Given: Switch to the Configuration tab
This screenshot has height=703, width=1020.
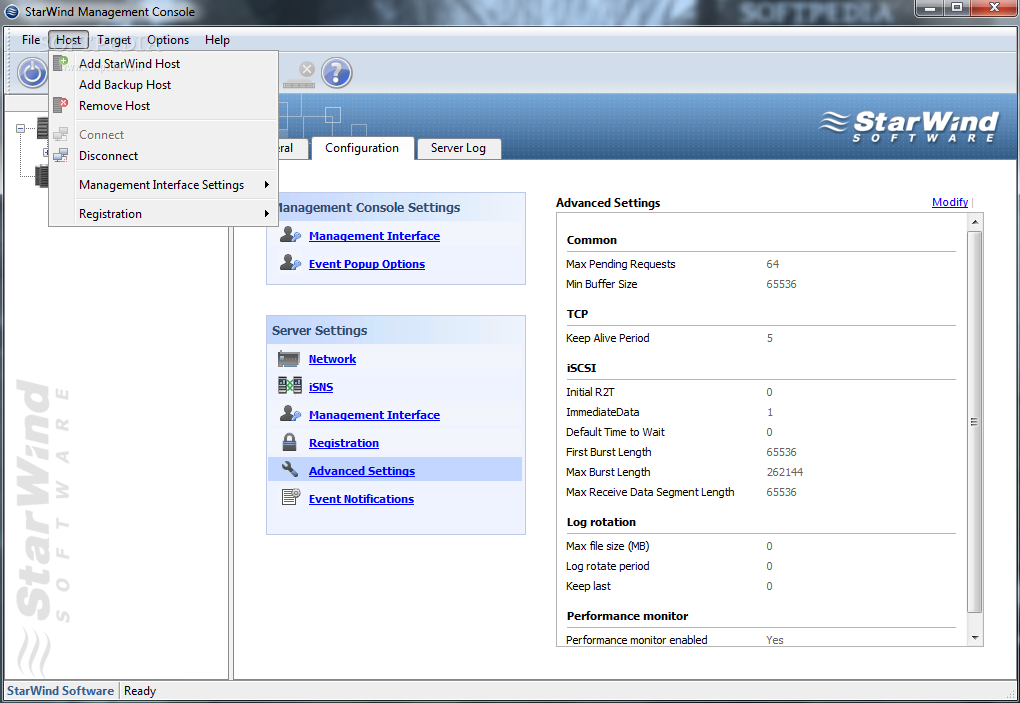Looking at the screenshot, I should pyautogui.click(x=362, y=148).
